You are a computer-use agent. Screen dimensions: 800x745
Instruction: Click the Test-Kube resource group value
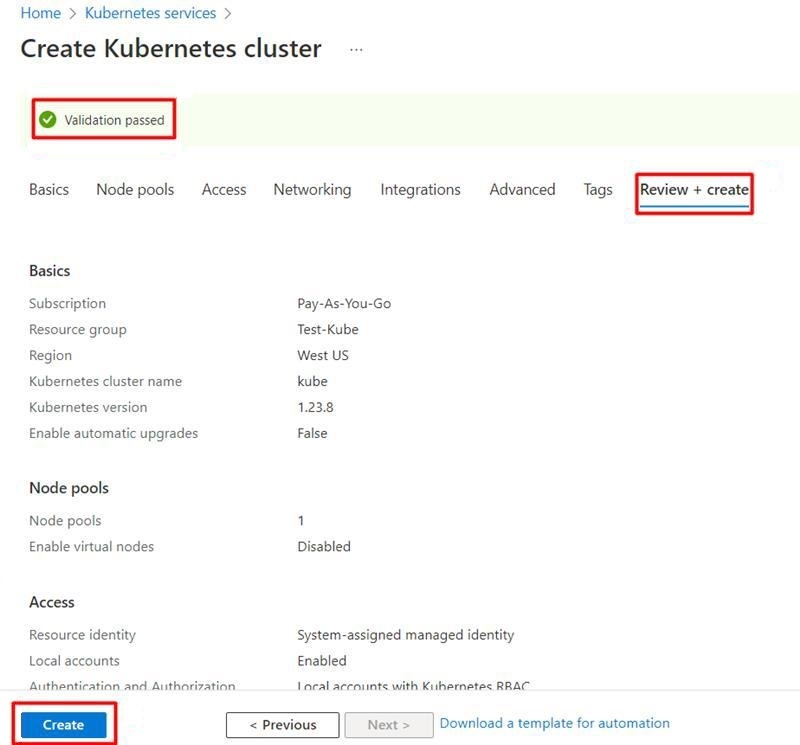(328, 329)
